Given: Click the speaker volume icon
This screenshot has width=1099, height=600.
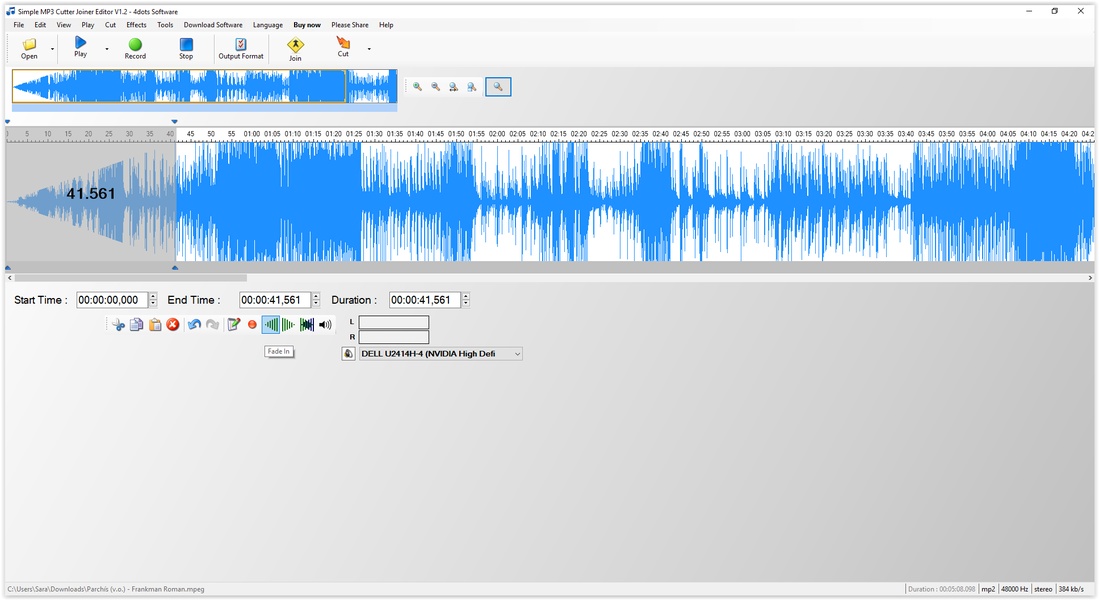Looking at the screenshot, I should (325, 325).
